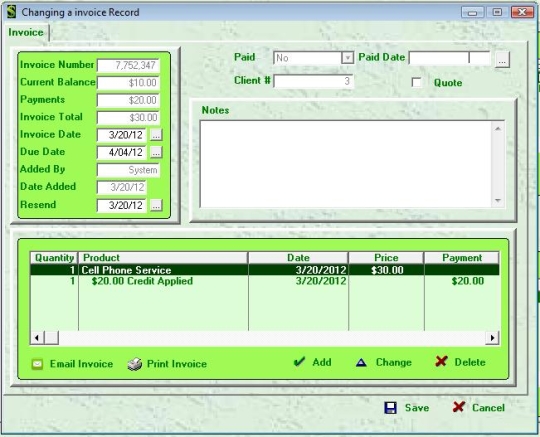Screen dimensions: 540x437
Task: Click the line items left scroll arrow
Action: (37, 338)
